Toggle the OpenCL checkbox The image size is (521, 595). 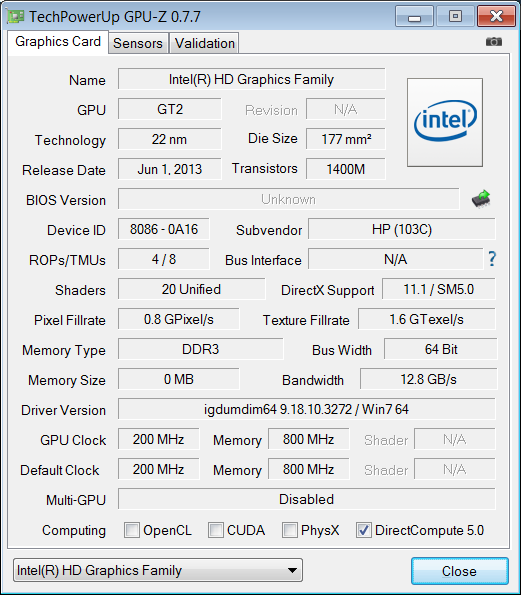[x=132, y=530]
